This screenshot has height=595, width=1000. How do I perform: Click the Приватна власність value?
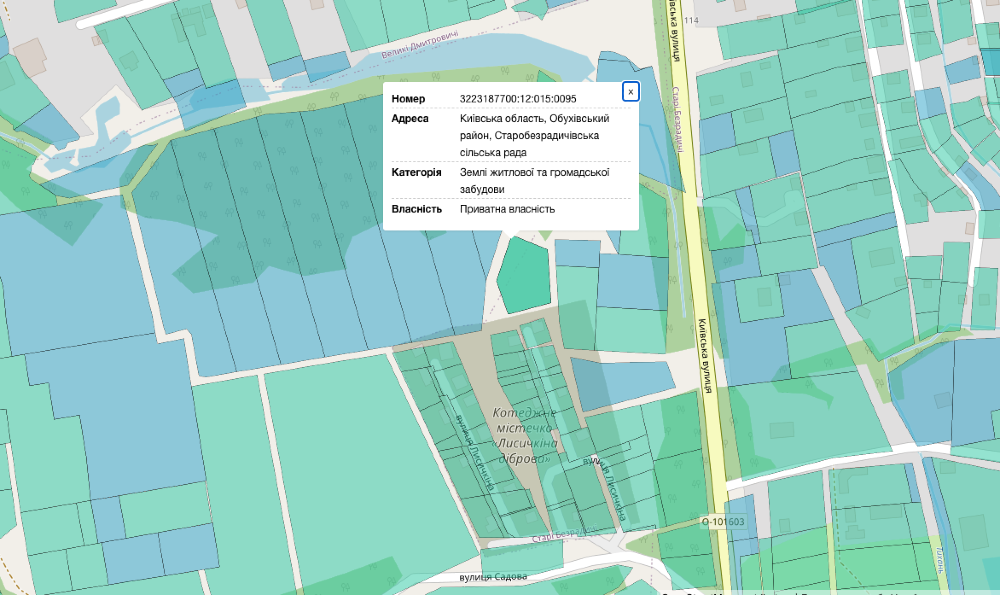pyautogui.click(x=507, y=209)
